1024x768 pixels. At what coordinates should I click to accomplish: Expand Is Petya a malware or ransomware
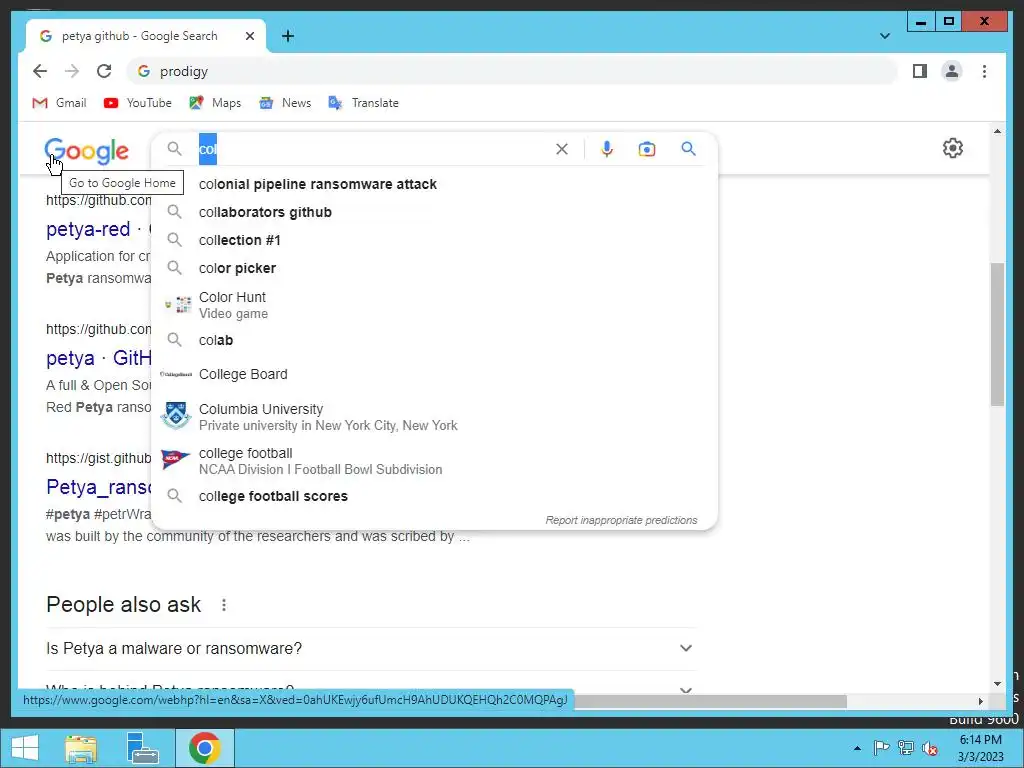point(371,648)
